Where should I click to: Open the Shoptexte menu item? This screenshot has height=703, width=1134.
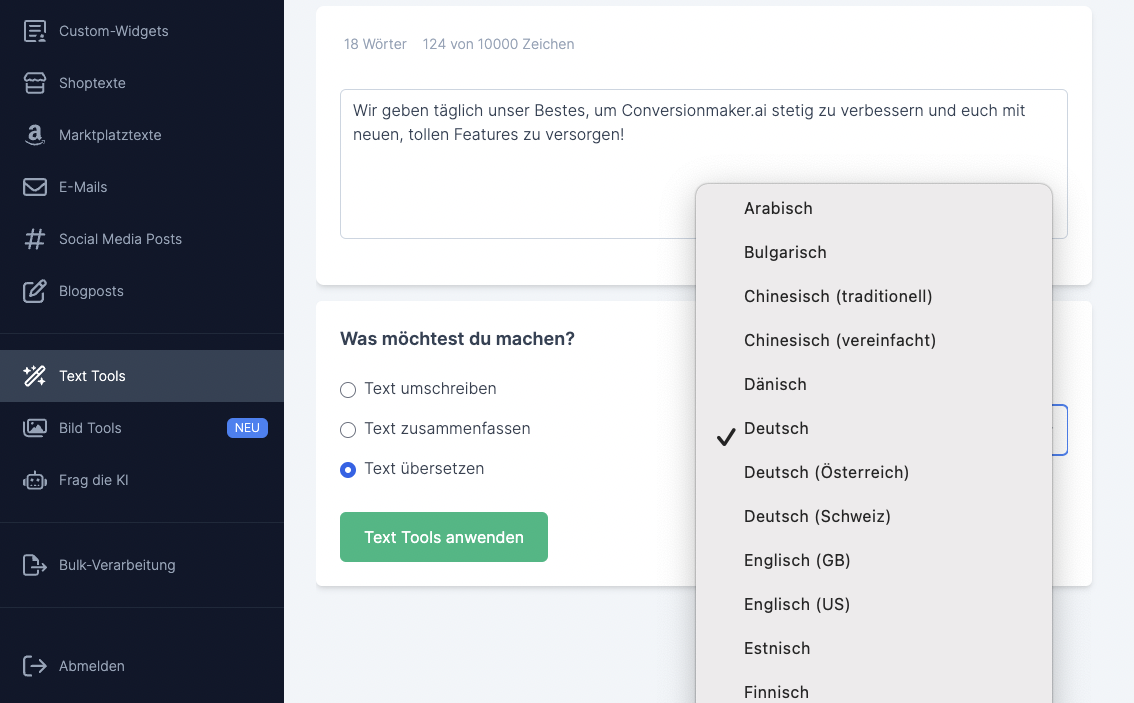coord(142,83)
